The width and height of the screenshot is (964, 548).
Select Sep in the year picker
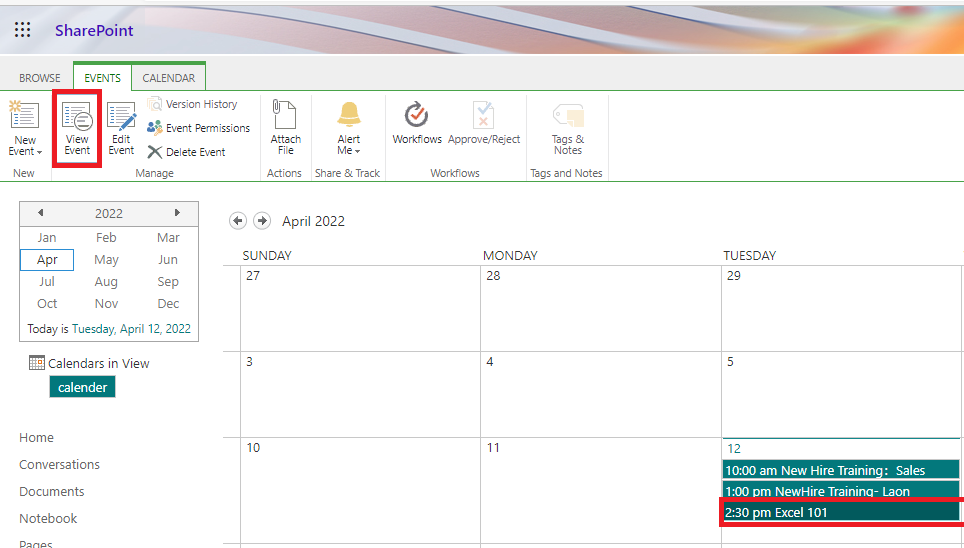(168, 282)
